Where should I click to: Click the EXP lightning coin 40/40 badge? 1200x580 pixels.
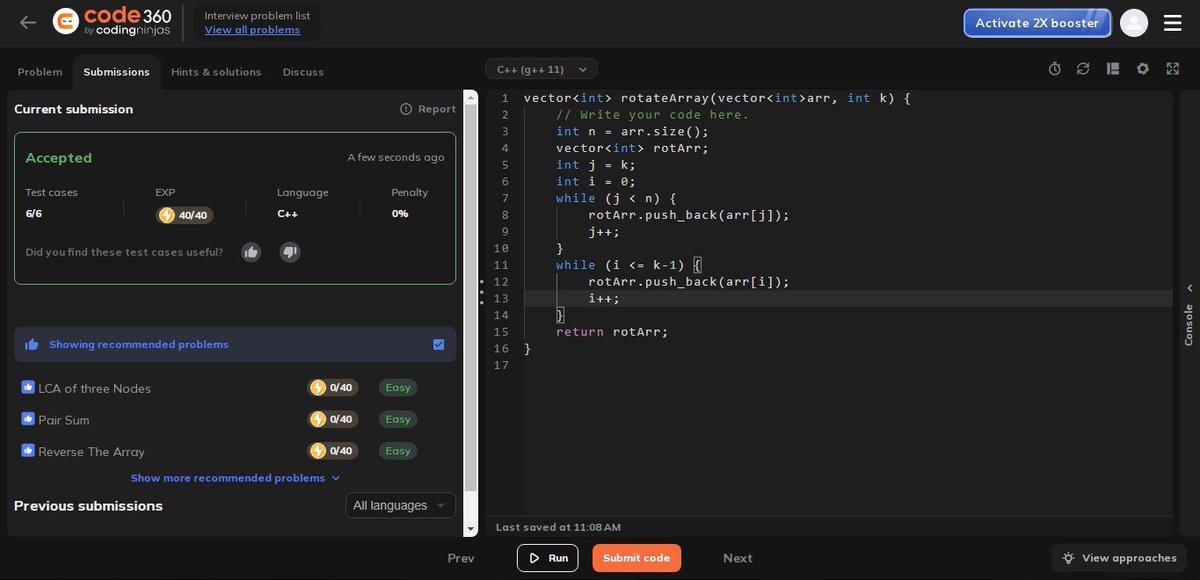pyautogui.click(x=185, y=215)
